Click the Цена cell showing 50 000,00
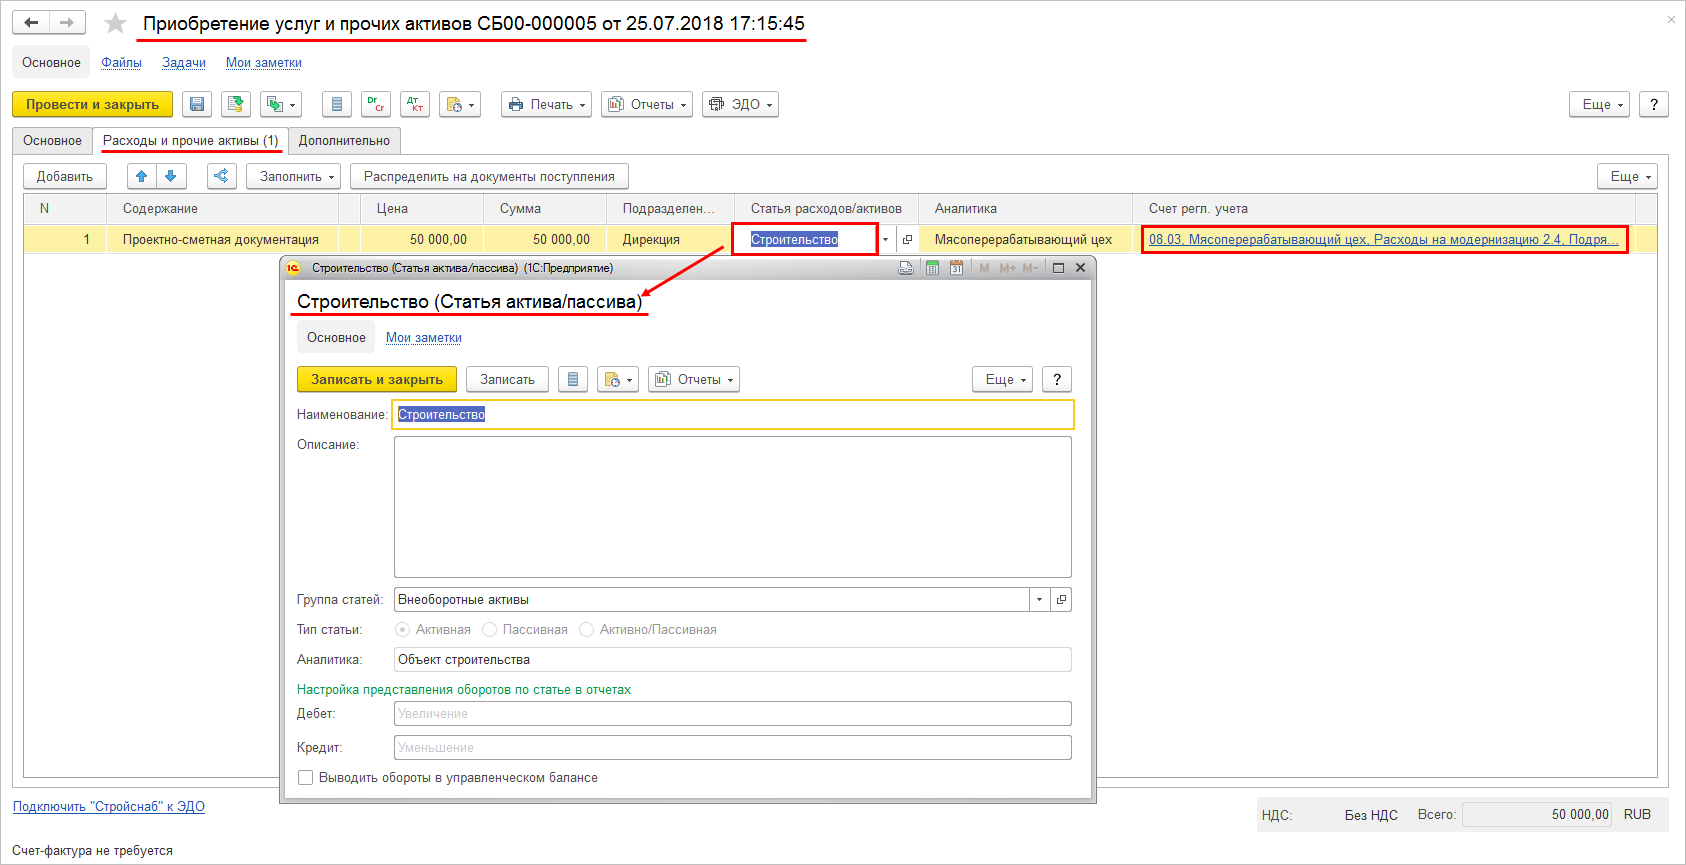The image size is (1686, 865). pyautogui.click(x=422, y=239)
